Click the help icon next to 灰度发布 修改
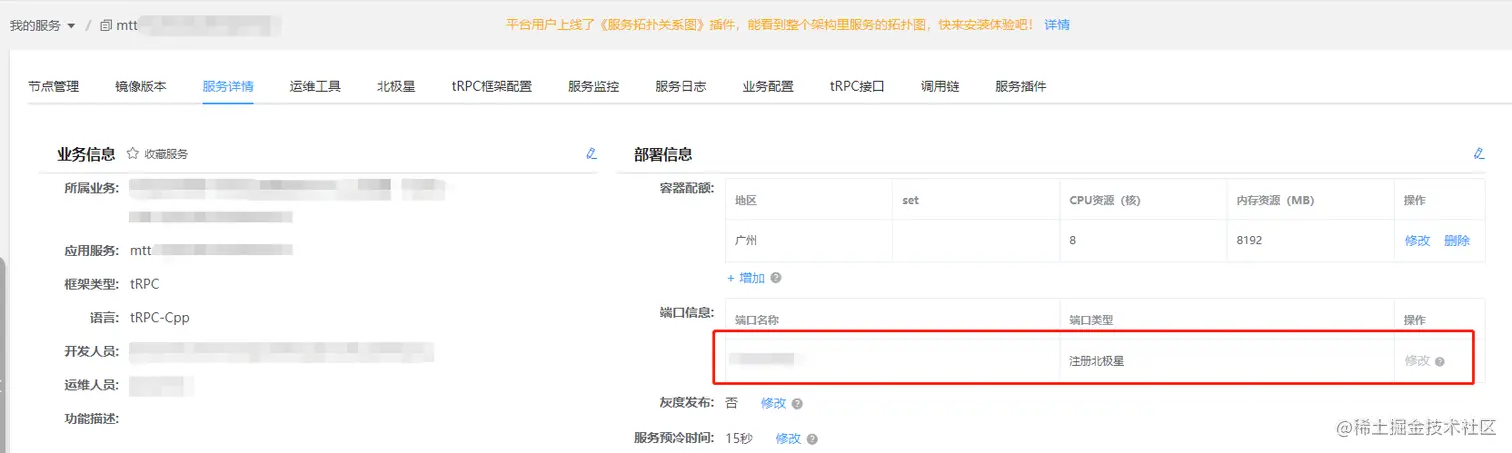The image size is (1512, 453). (797, 404)
